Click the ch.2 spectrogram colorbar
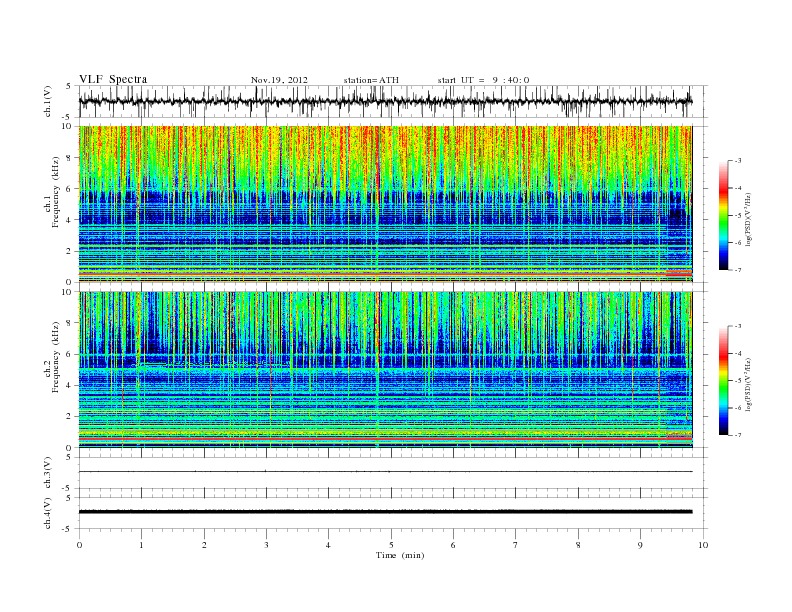 (x=724, y=380)
